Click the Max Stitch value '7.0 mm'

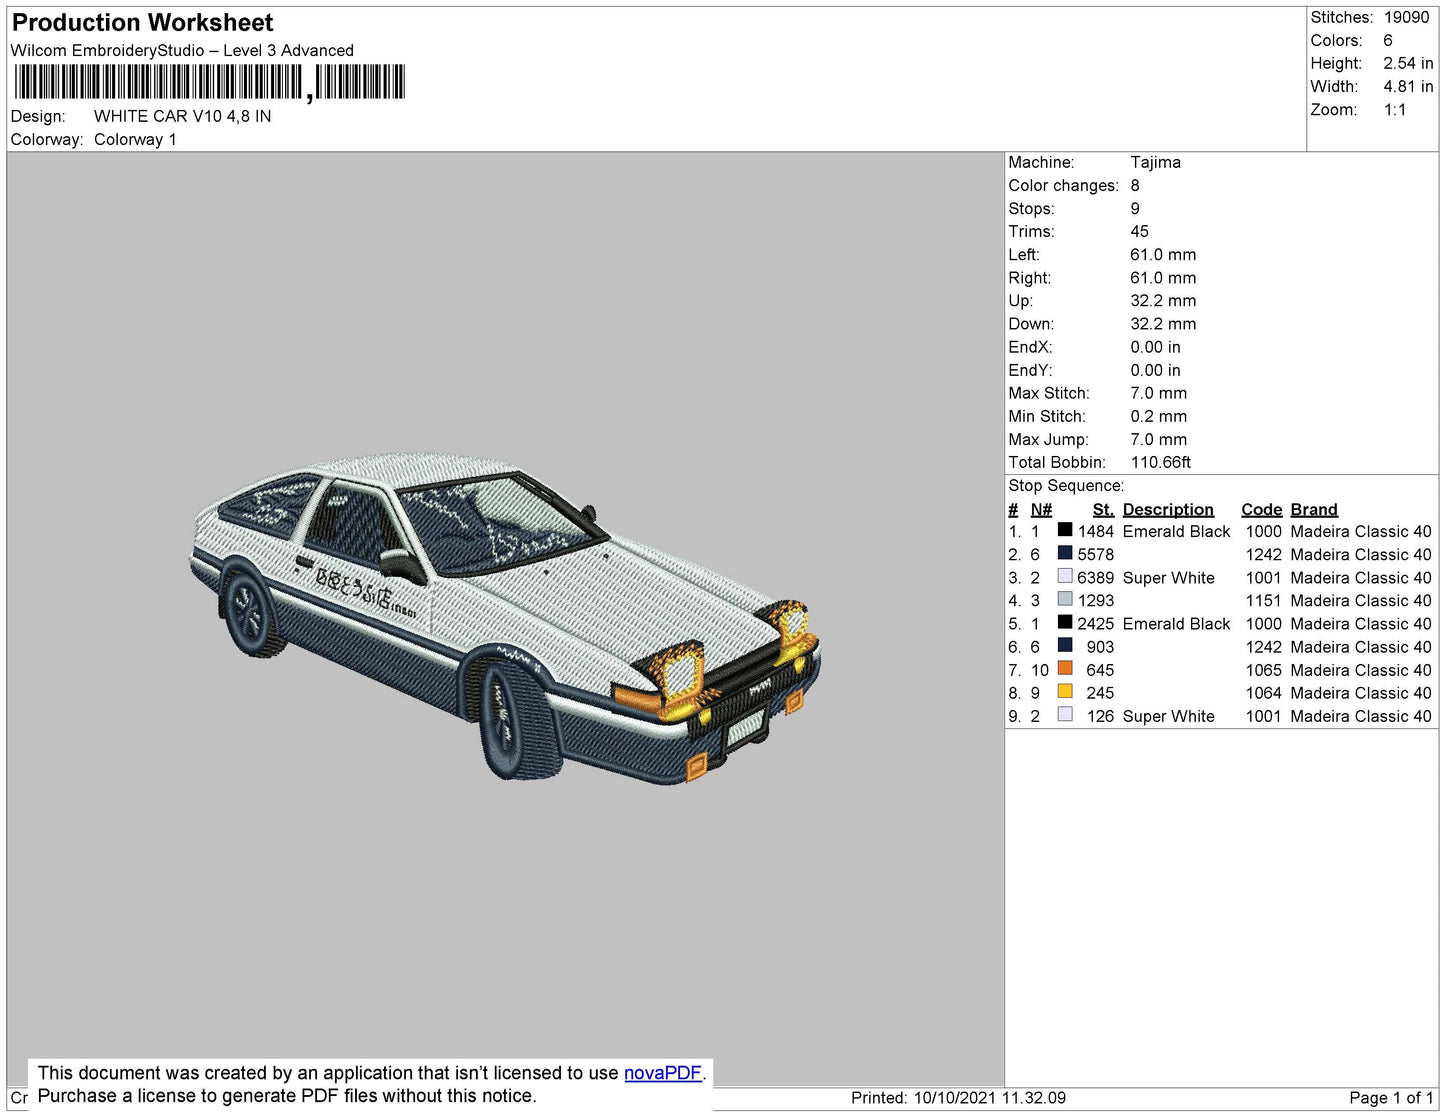1159,393
